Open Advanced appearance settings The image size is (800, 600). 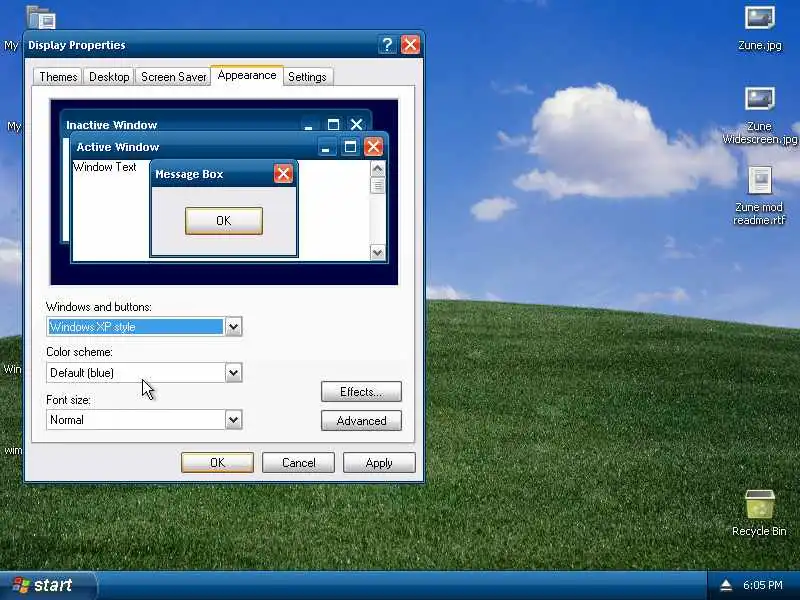361,421
